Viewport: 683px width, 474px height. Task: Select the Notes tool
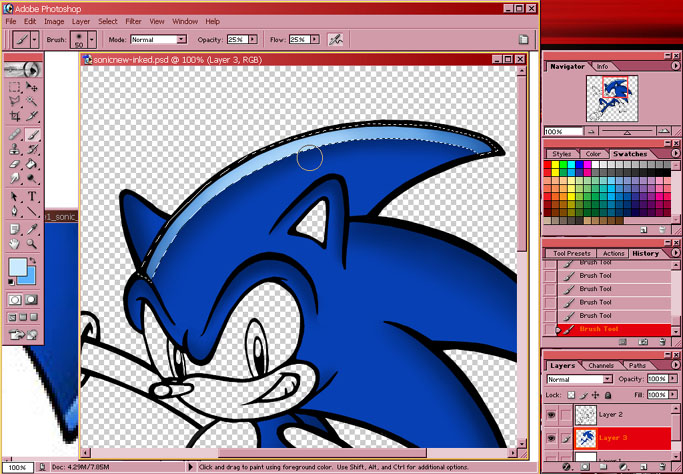tap(15, 229)
